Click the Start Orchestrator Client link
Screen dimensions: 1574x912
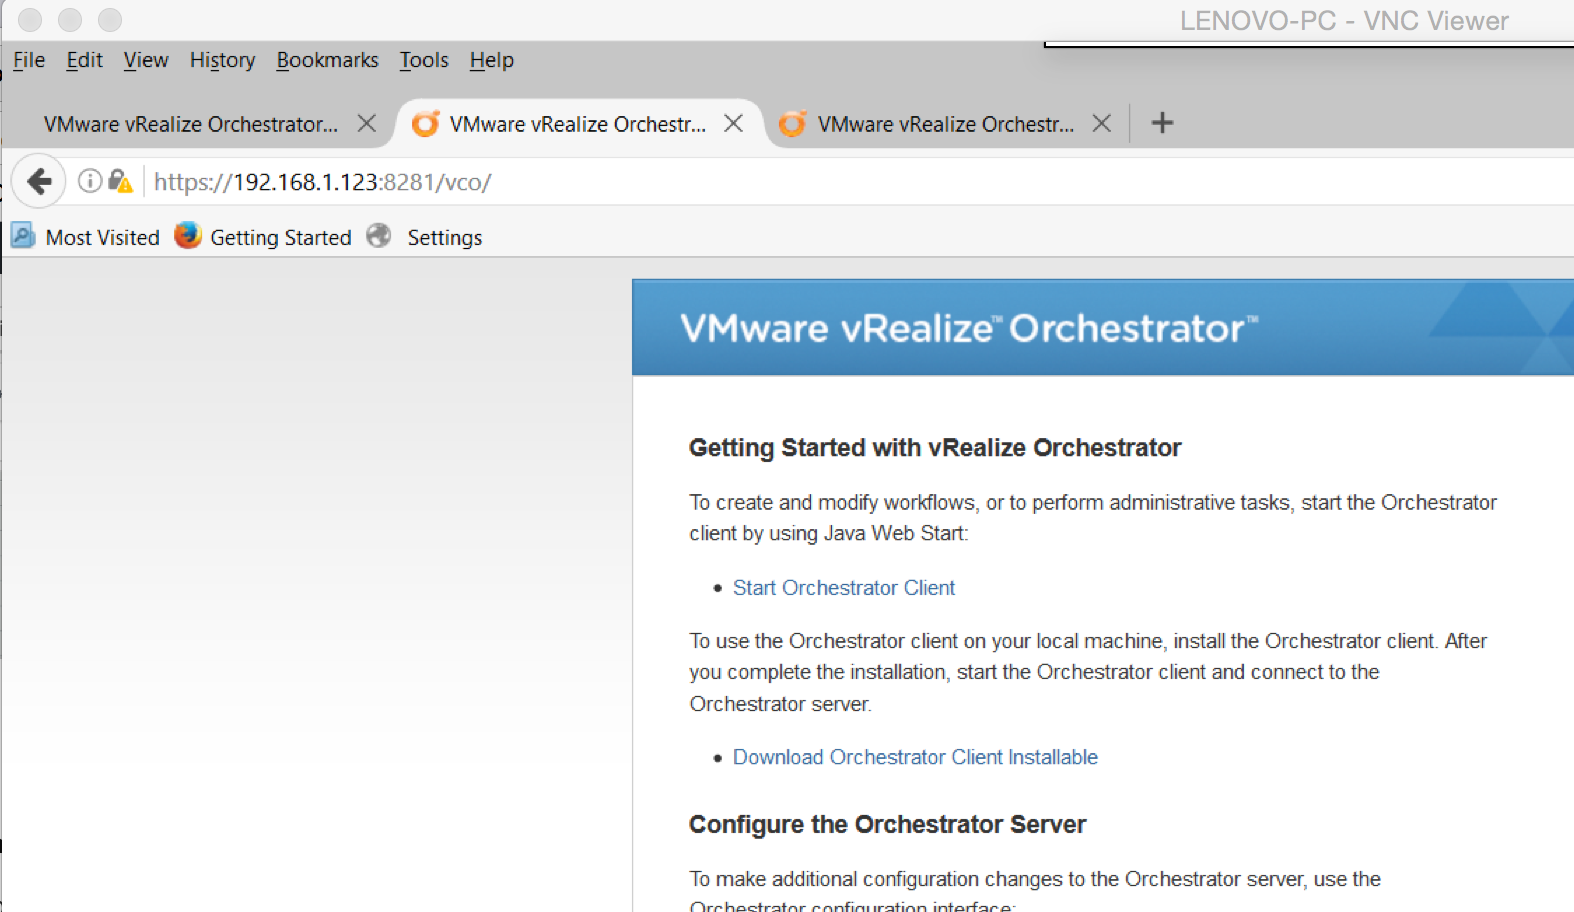(x=844, y=588)
